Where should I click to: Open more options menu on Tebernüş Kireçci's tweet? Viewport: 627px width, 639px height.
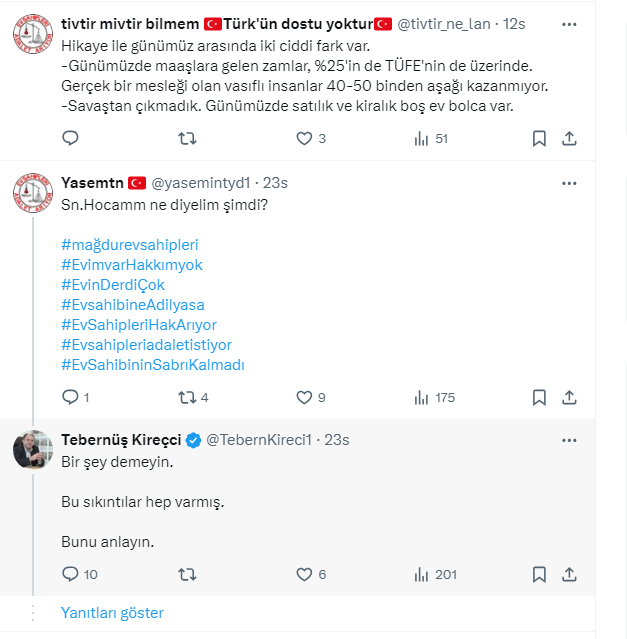(569, 439)
